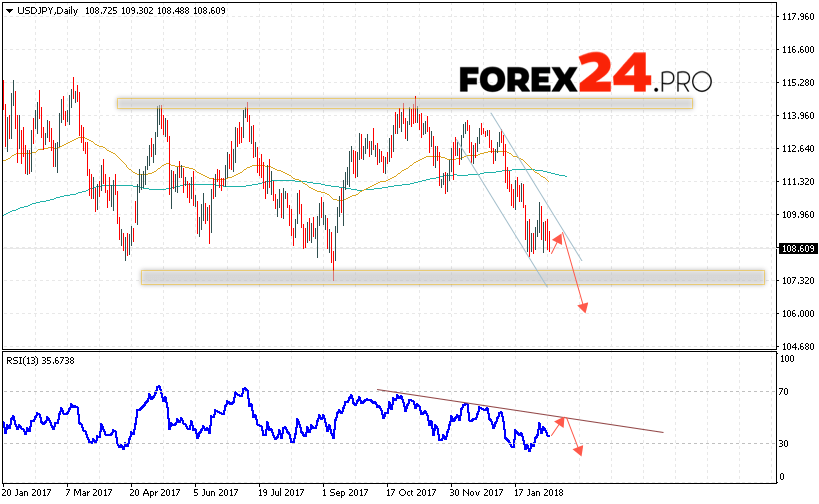The image size is (819, 504).
Task: Select the lower support zone rectangle
Action: point(452,277)
